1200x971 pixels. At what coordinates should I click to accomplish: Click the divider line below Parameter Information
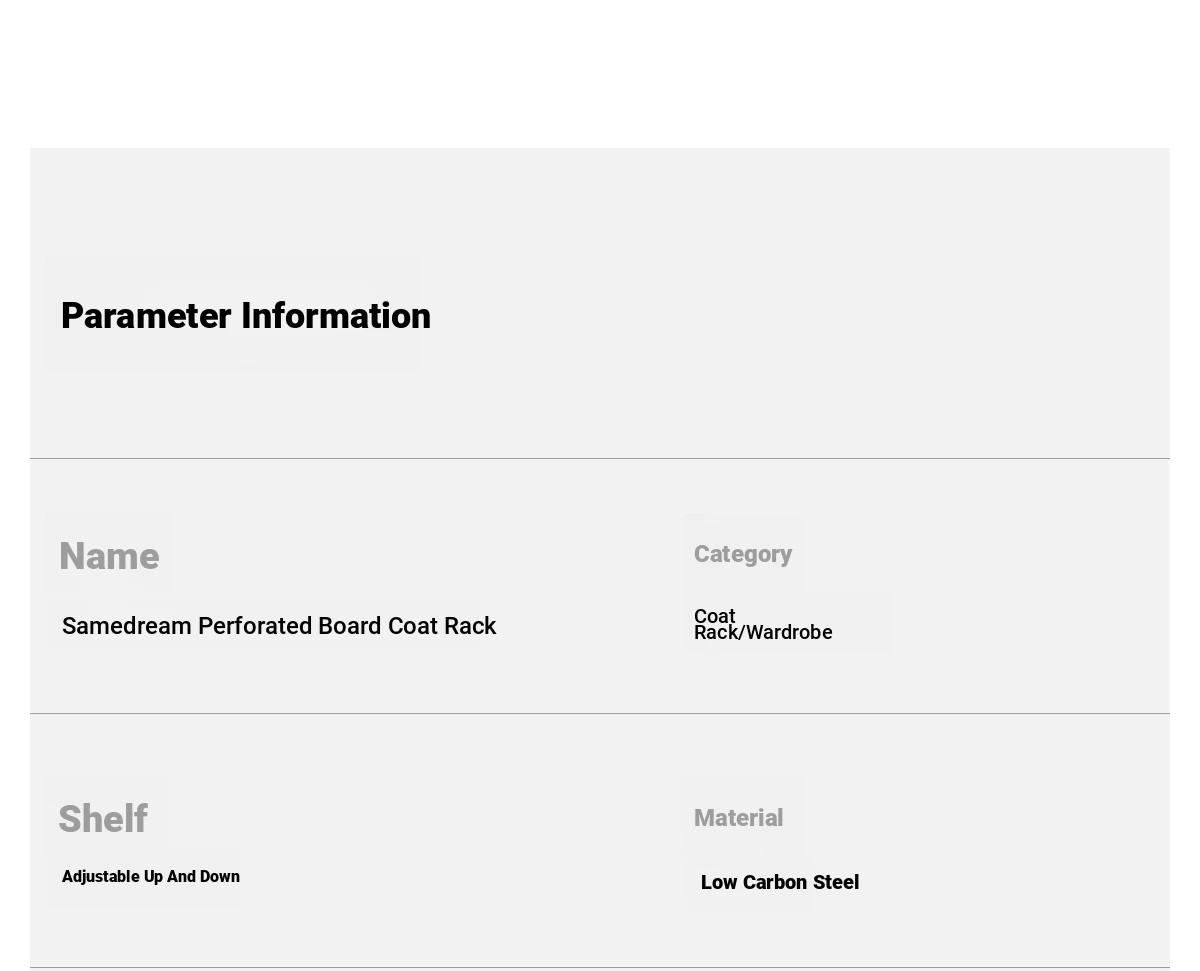coord(600,458)
